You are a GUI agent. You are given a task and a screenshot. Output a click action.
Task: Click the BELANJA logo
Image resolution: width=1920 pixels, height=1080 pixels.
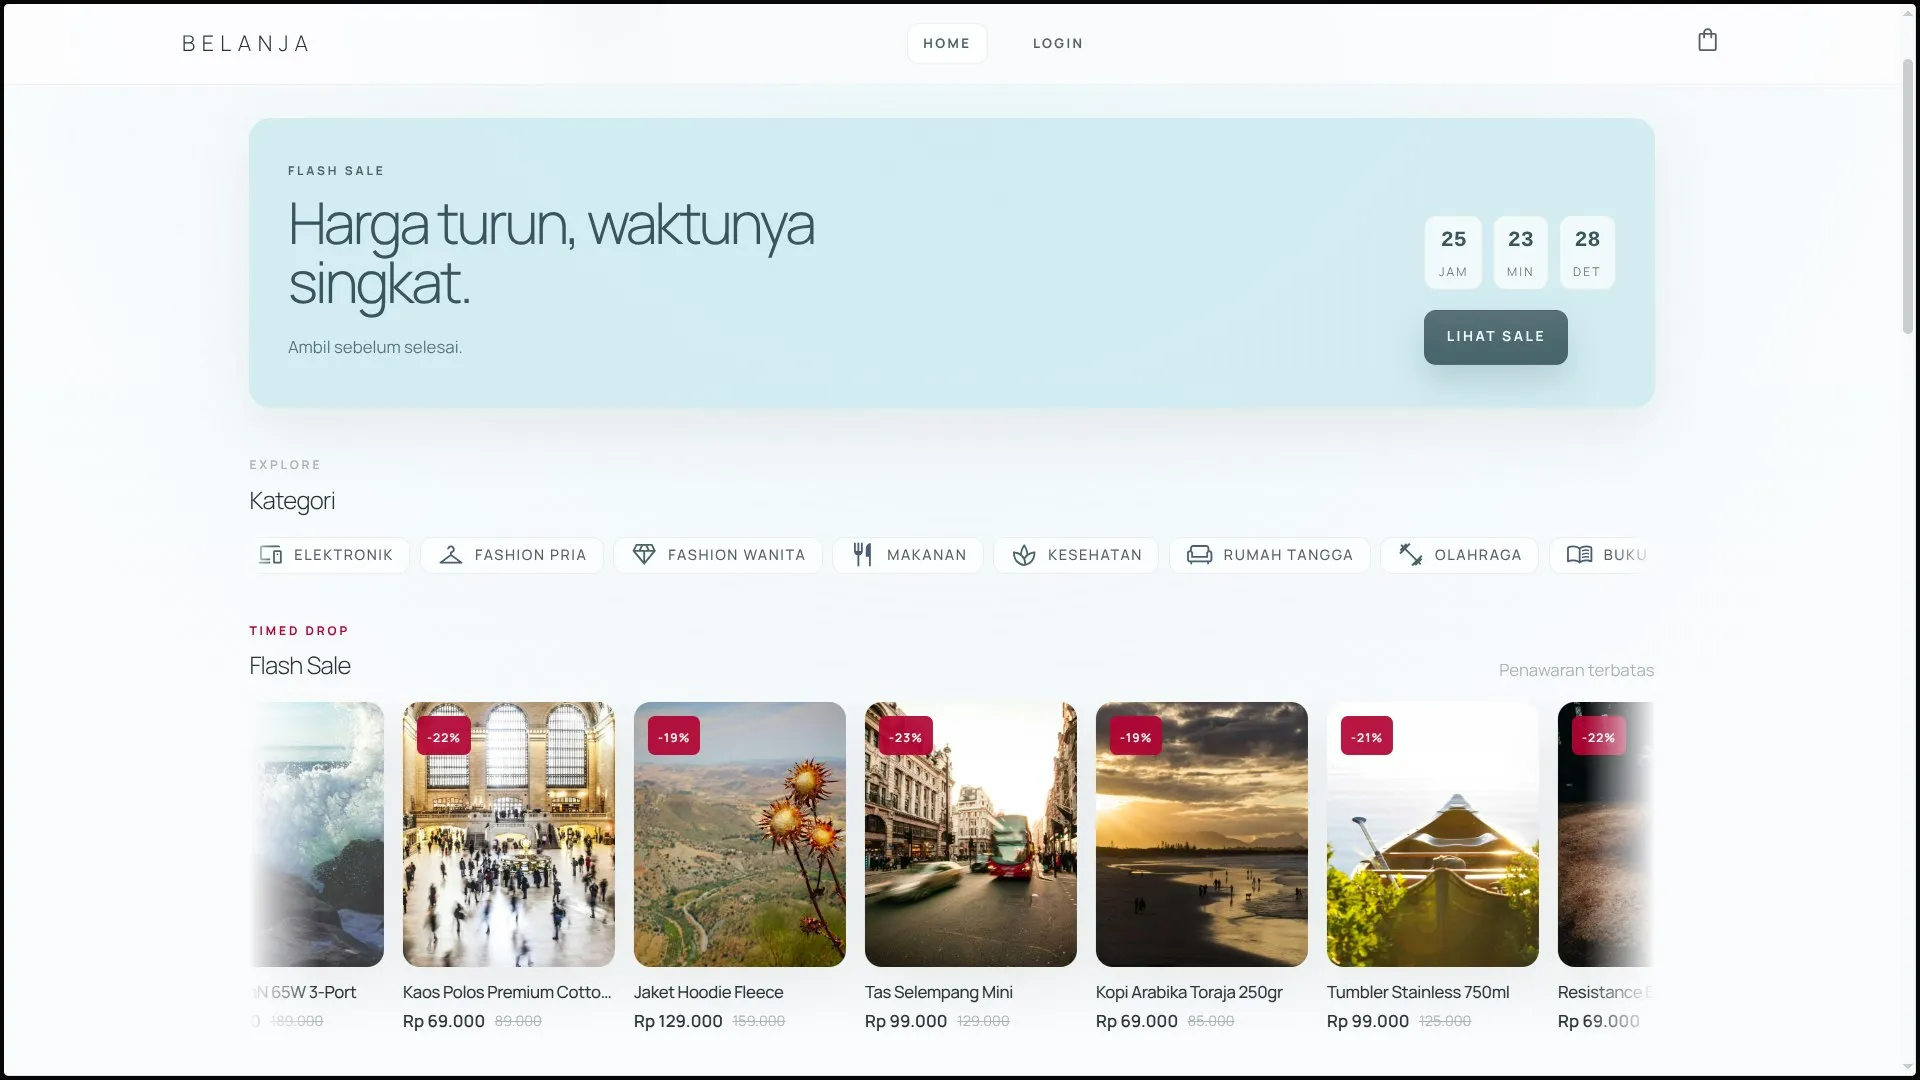tap(246, 44)
